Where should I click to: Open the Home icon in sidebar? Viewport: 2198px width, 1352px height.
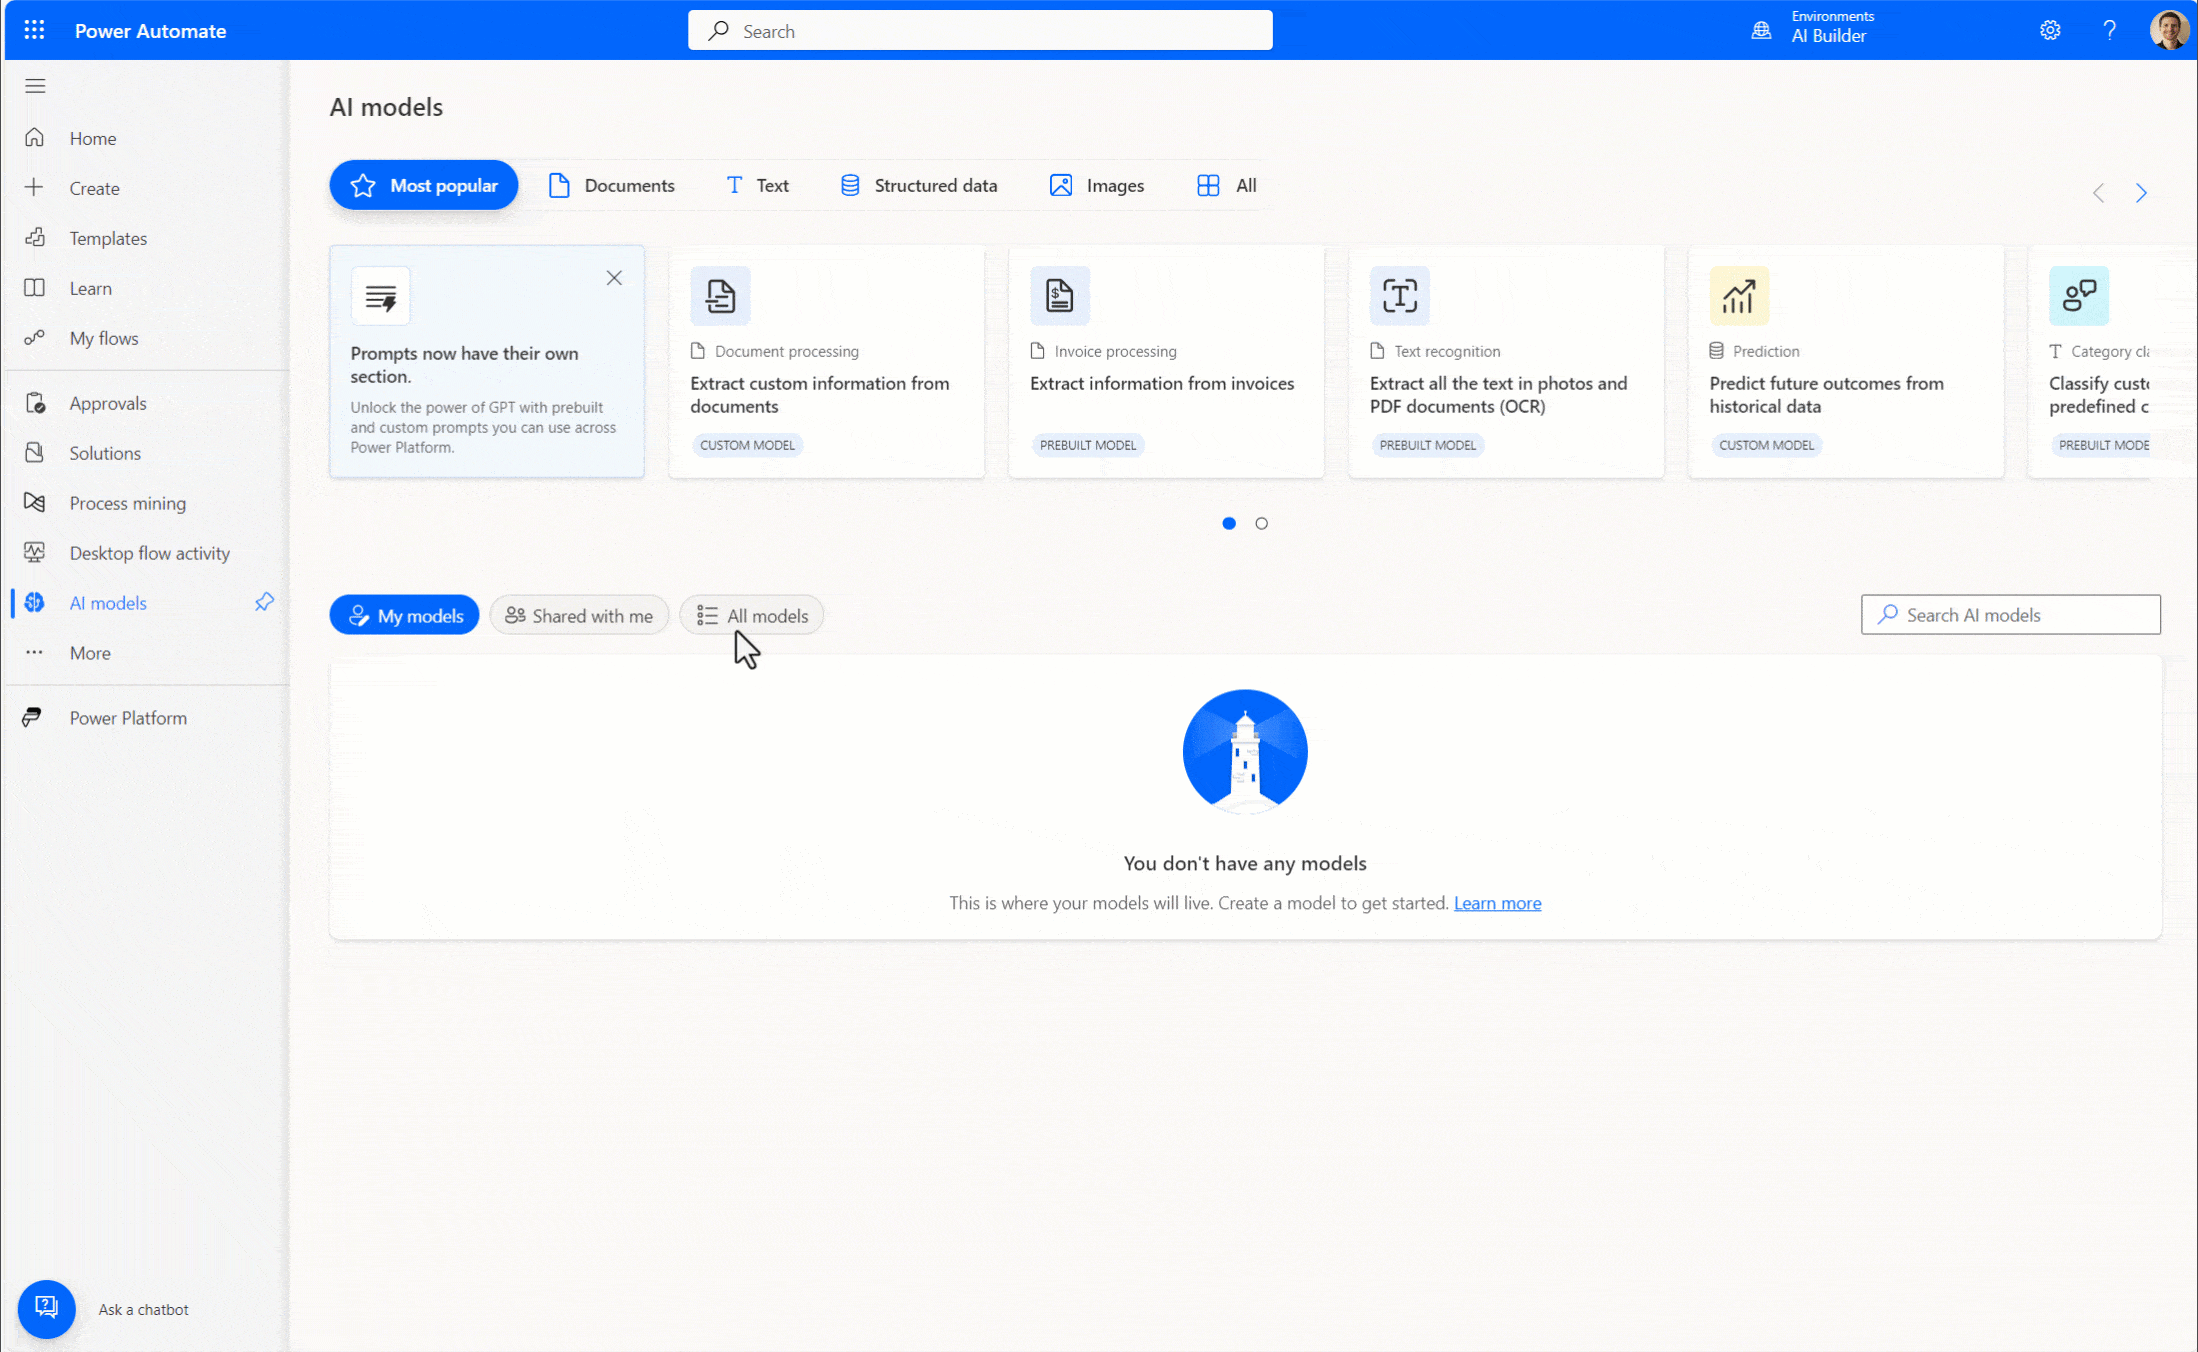tap(35, 138)
